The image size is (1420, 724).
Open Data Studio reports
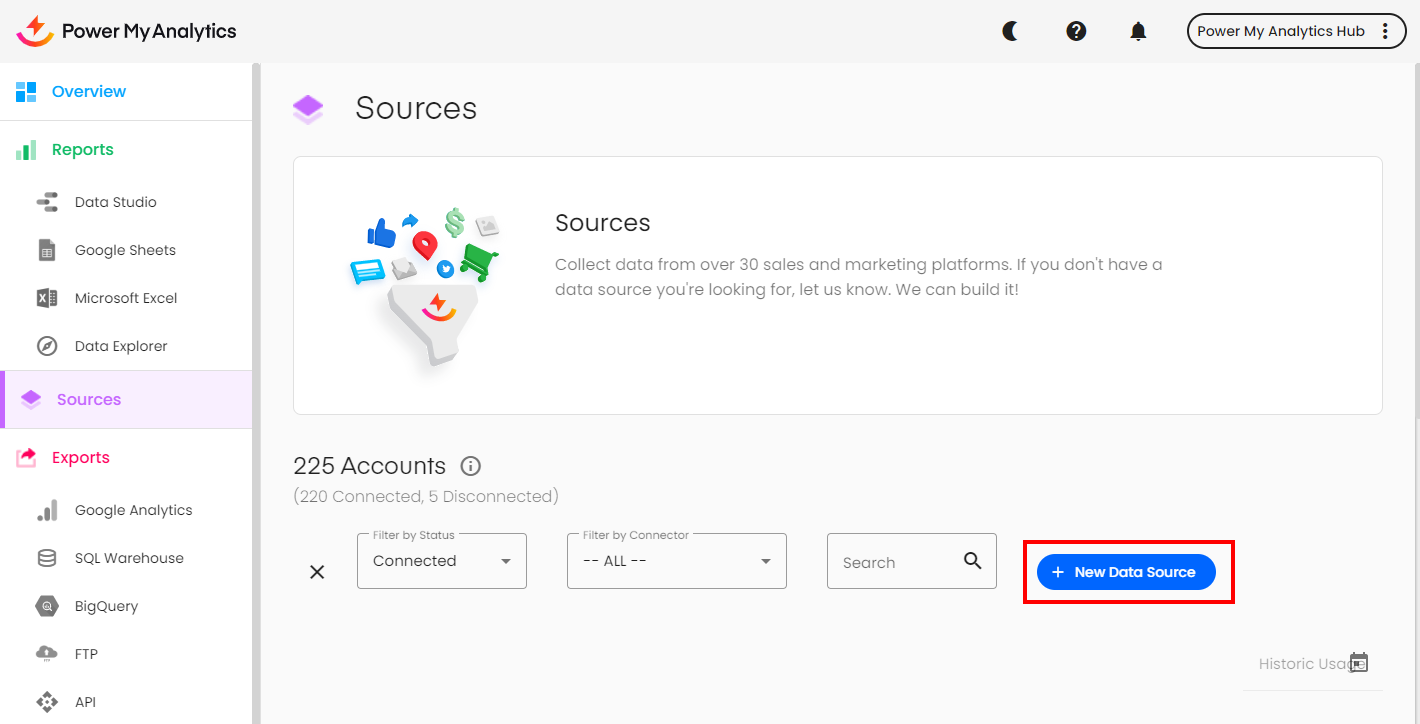pyautogui.click(x=115, y=202)
